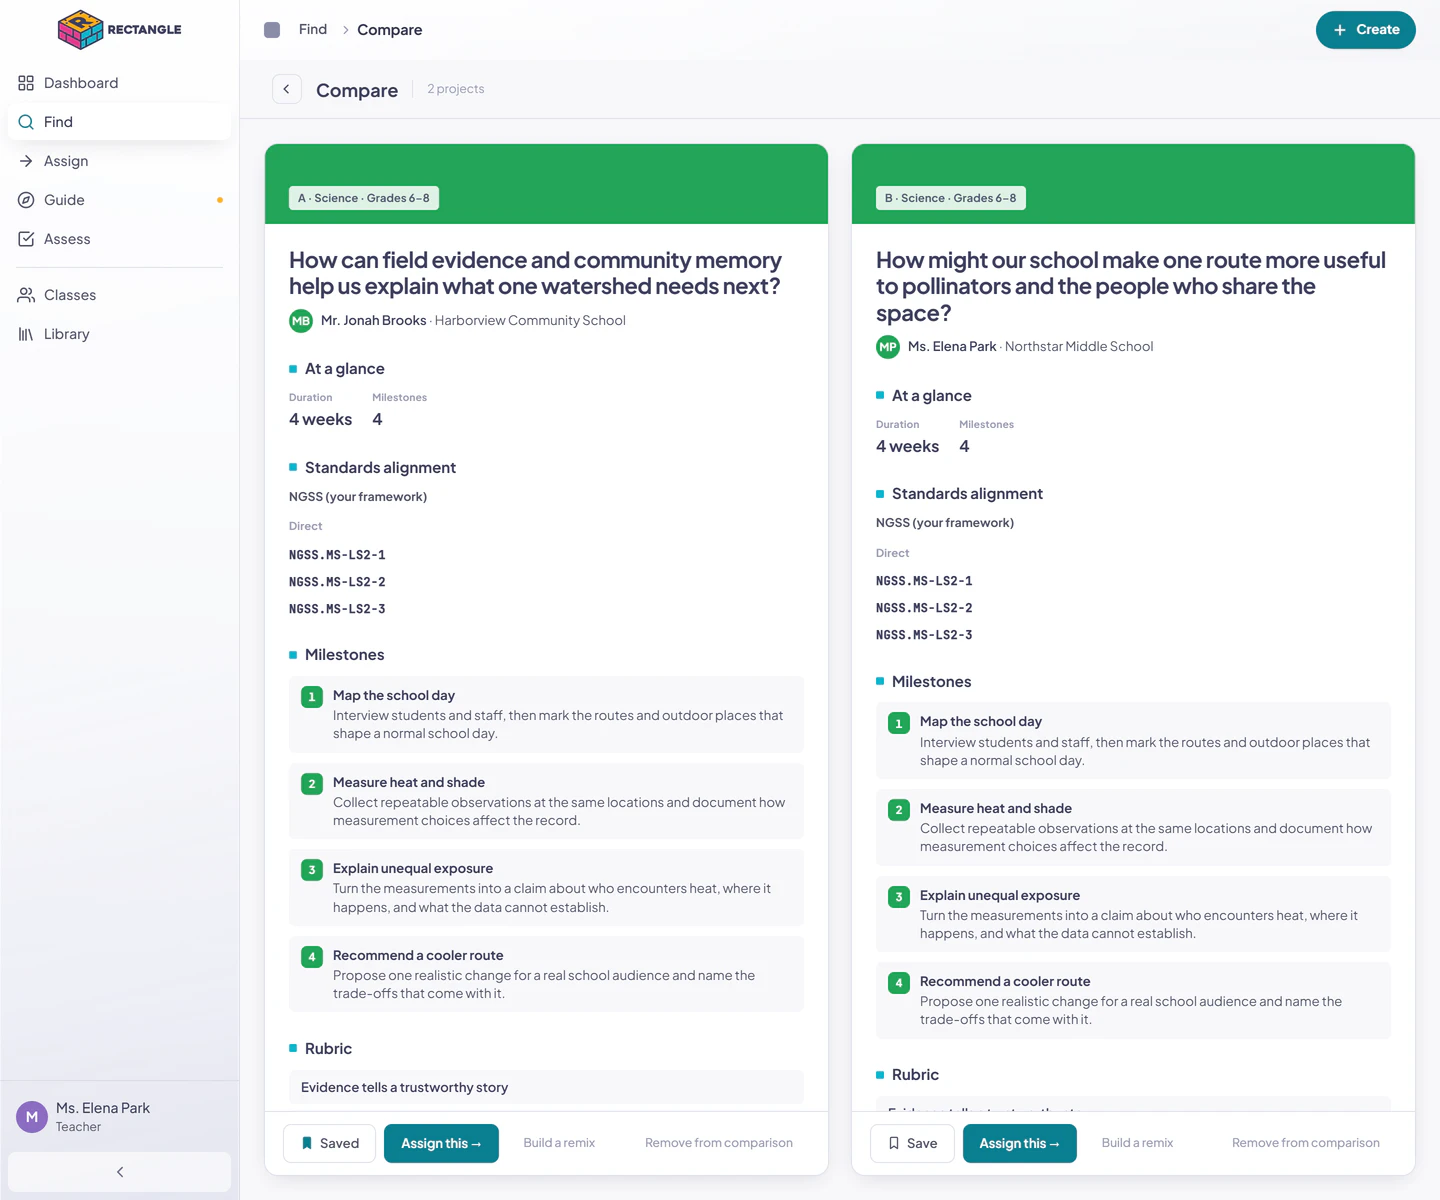
Task: Click the Library books icon
Action: (x=26, y=334)
